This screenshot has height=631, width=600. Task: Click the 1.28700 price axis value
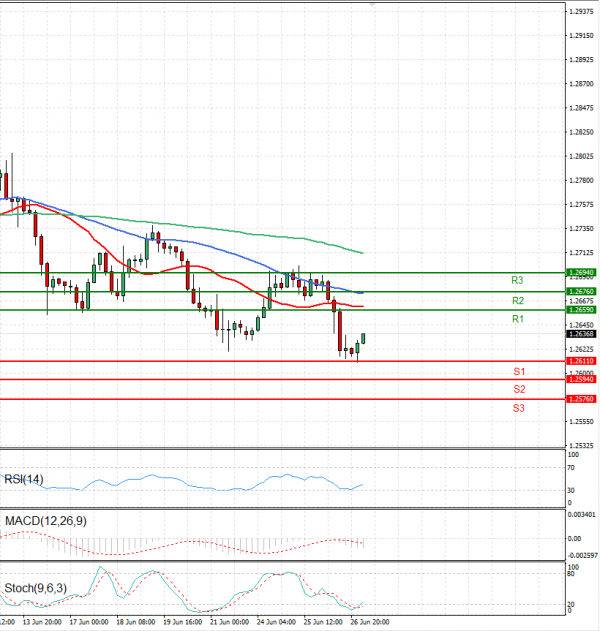(581, 84)
